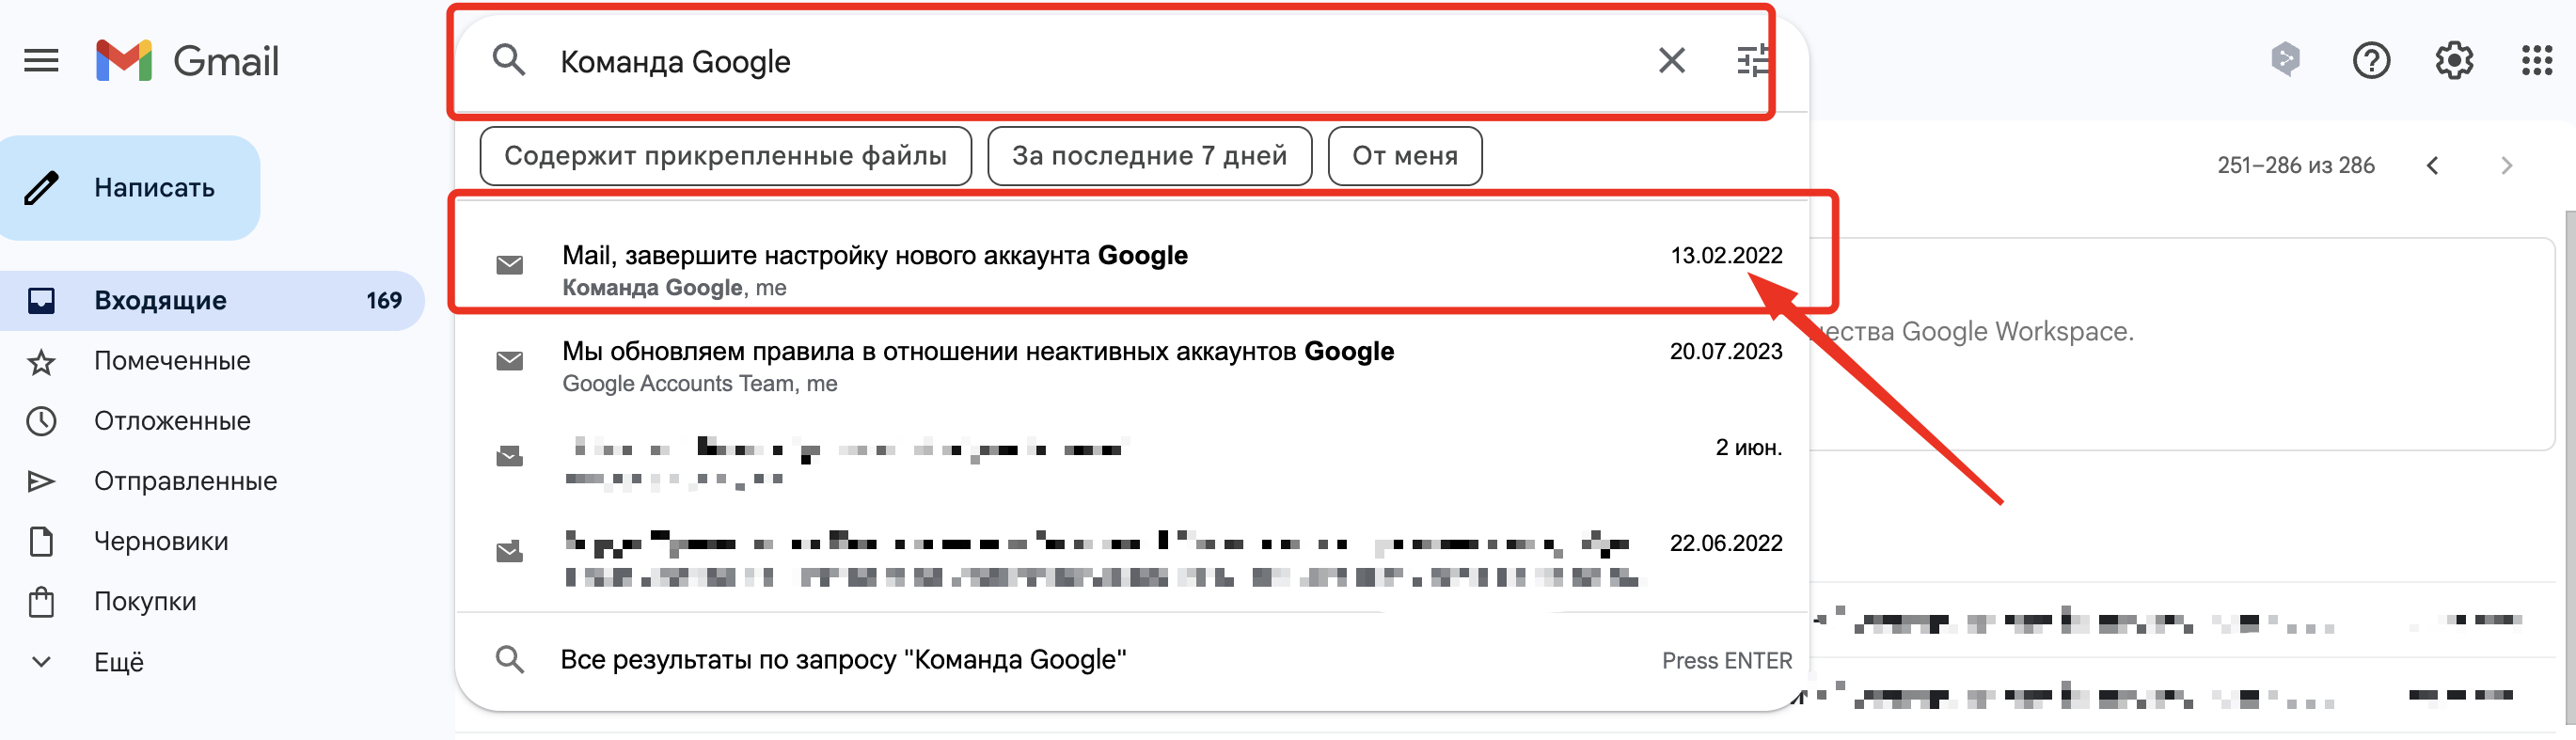Go to newer messages page arrow
Image resolution: width=2576 pixels, height=740 pixels.
[x=2432, y=166]
